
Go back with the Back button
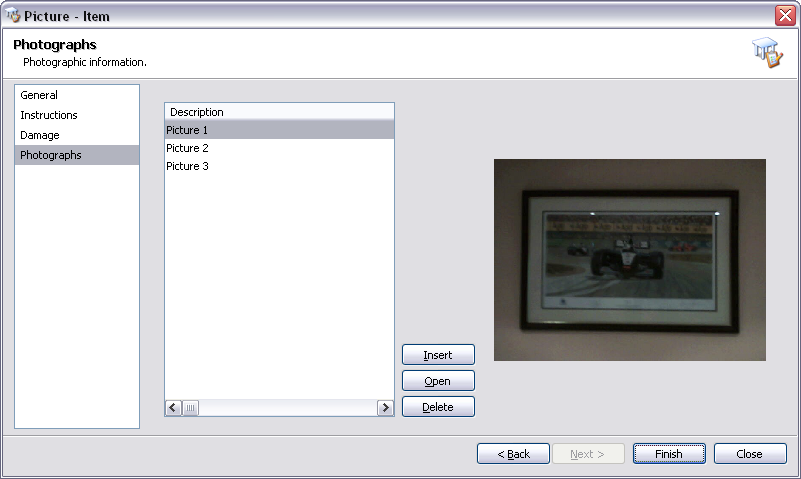click(x=513, y=454)
